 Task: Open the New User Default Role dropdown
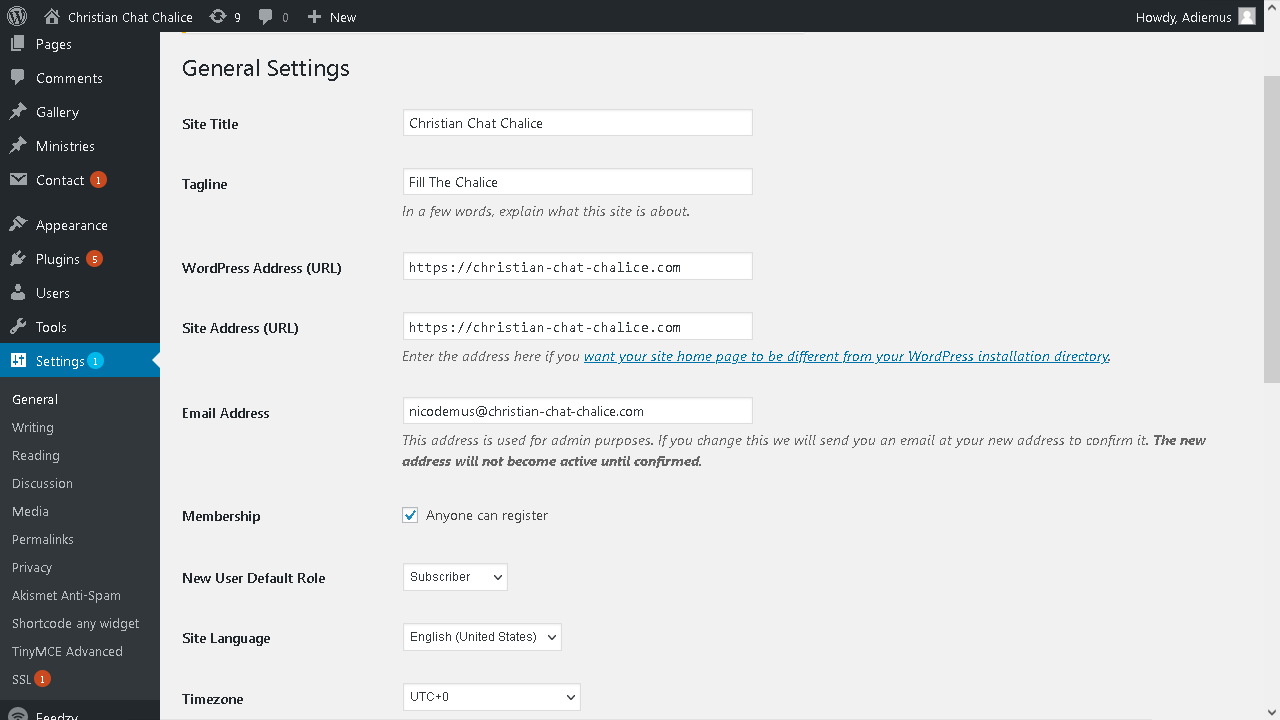click(x=455, y=577)
